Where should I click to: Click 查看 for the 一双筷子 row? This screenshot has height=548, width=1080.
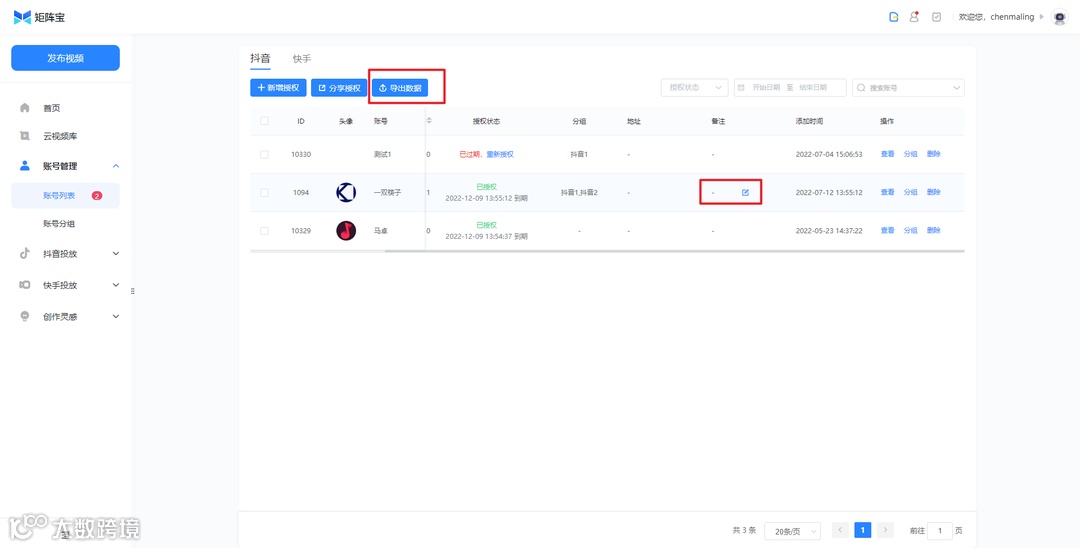(887, 193)
